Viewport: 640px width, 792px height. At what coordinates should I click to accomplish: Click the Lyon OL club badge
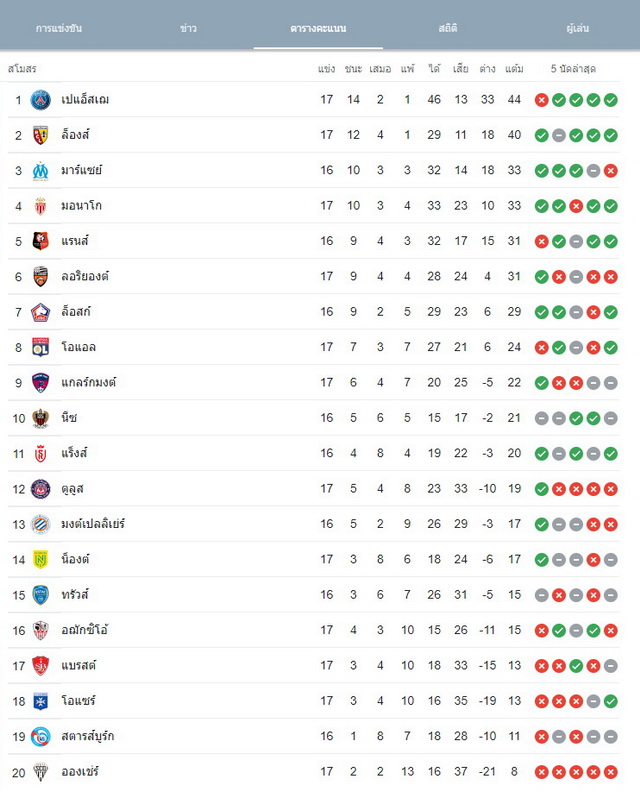click(x=40, y=348)
